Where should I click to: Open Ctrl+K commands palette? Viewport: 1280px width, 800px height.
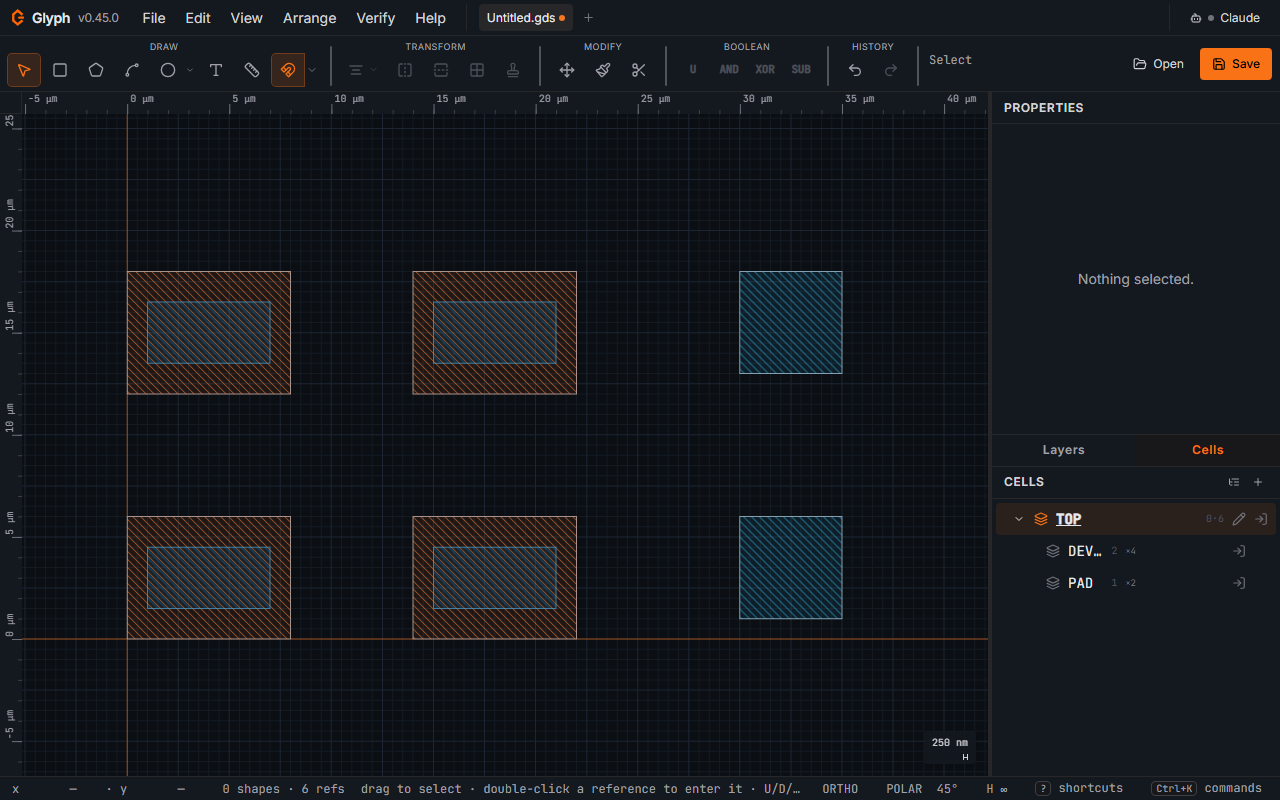coord(1207,789)
